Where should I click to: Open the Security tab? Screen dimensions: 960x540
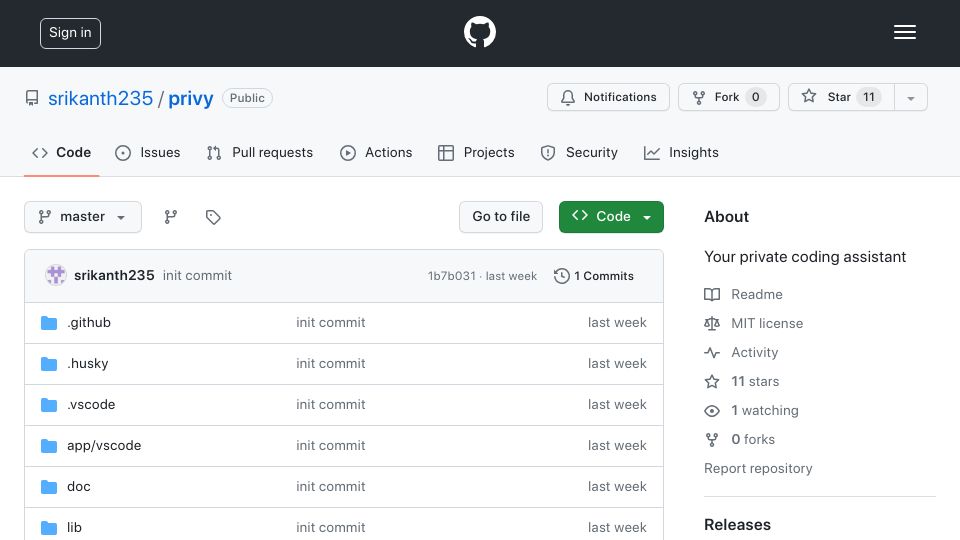[579, 152]
